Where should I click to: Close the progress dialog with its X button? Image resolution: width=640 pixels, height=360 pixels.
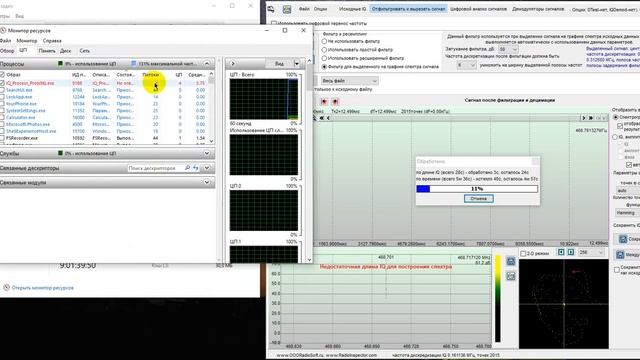point(536,161)
